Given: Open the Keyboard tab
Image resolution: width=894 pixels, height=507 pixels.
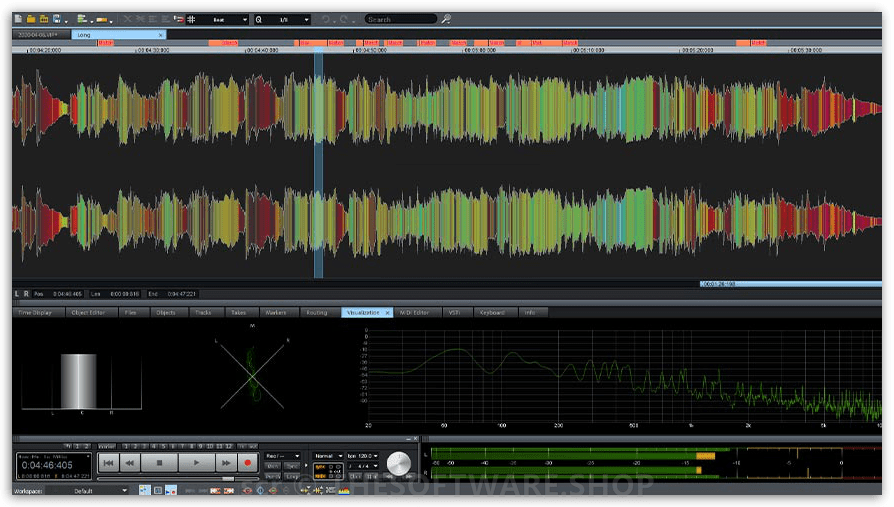Looking at the screenshot, I should (x=492, y=313).
